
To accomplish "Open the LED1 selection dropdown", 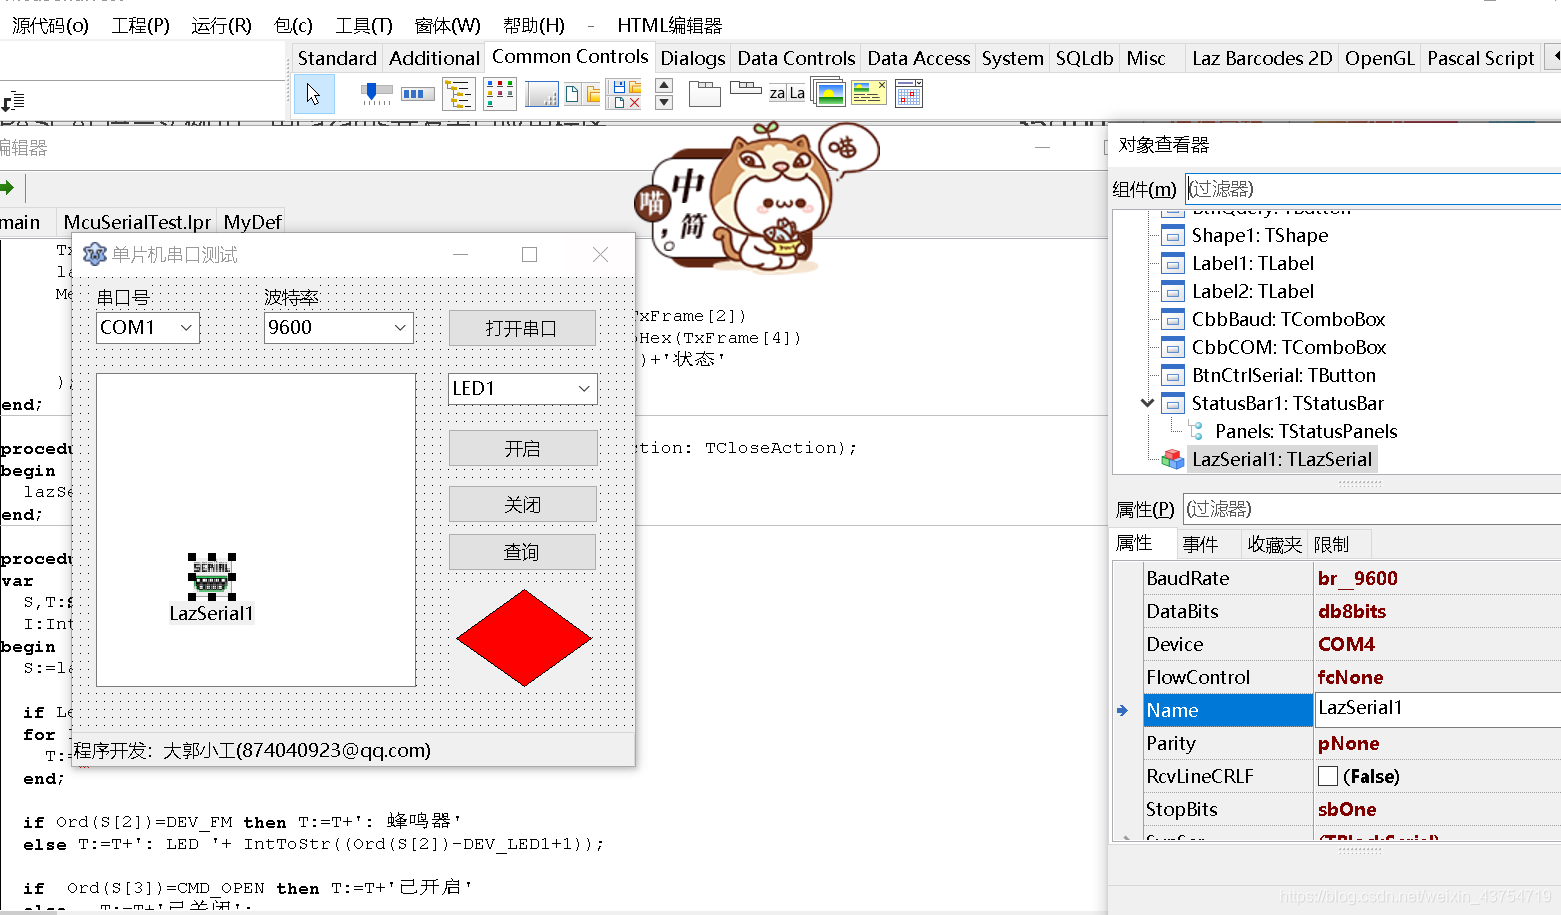I will (x=584, y=388).
